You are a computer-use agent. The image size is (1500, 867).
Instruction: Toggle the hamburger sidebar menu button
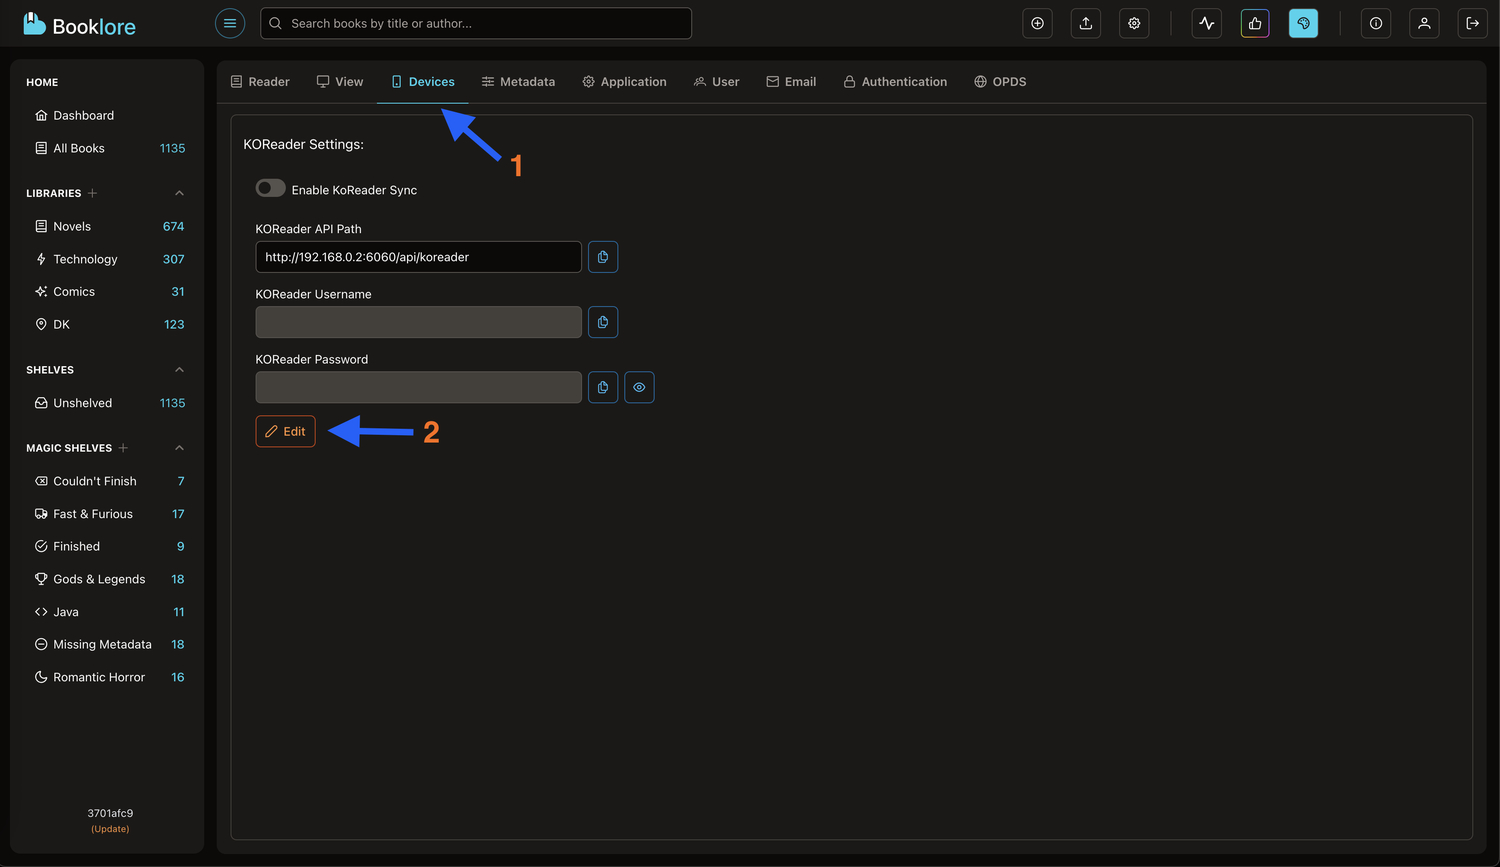(x=230, y=23)
